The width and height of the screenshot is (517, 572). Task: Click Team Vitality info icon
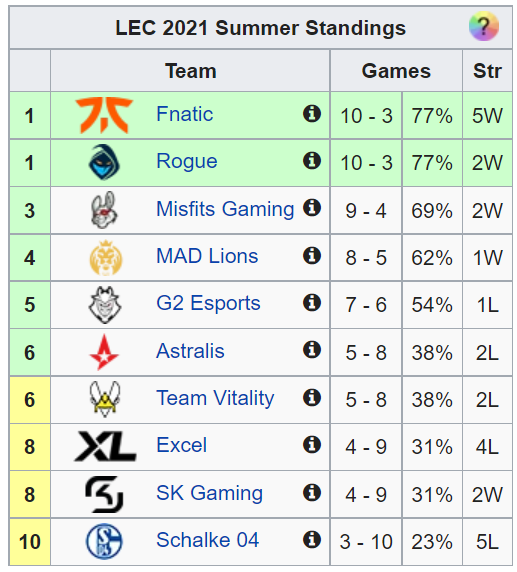click(312, 397)
